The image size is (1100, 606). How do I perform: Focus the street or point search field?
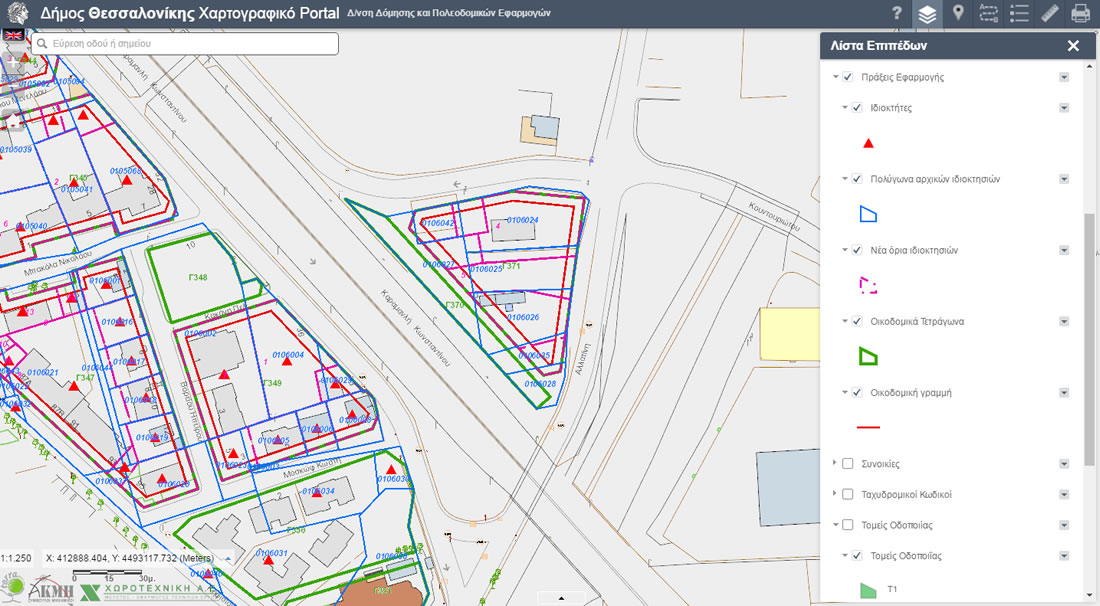click(x=185, y=43)
